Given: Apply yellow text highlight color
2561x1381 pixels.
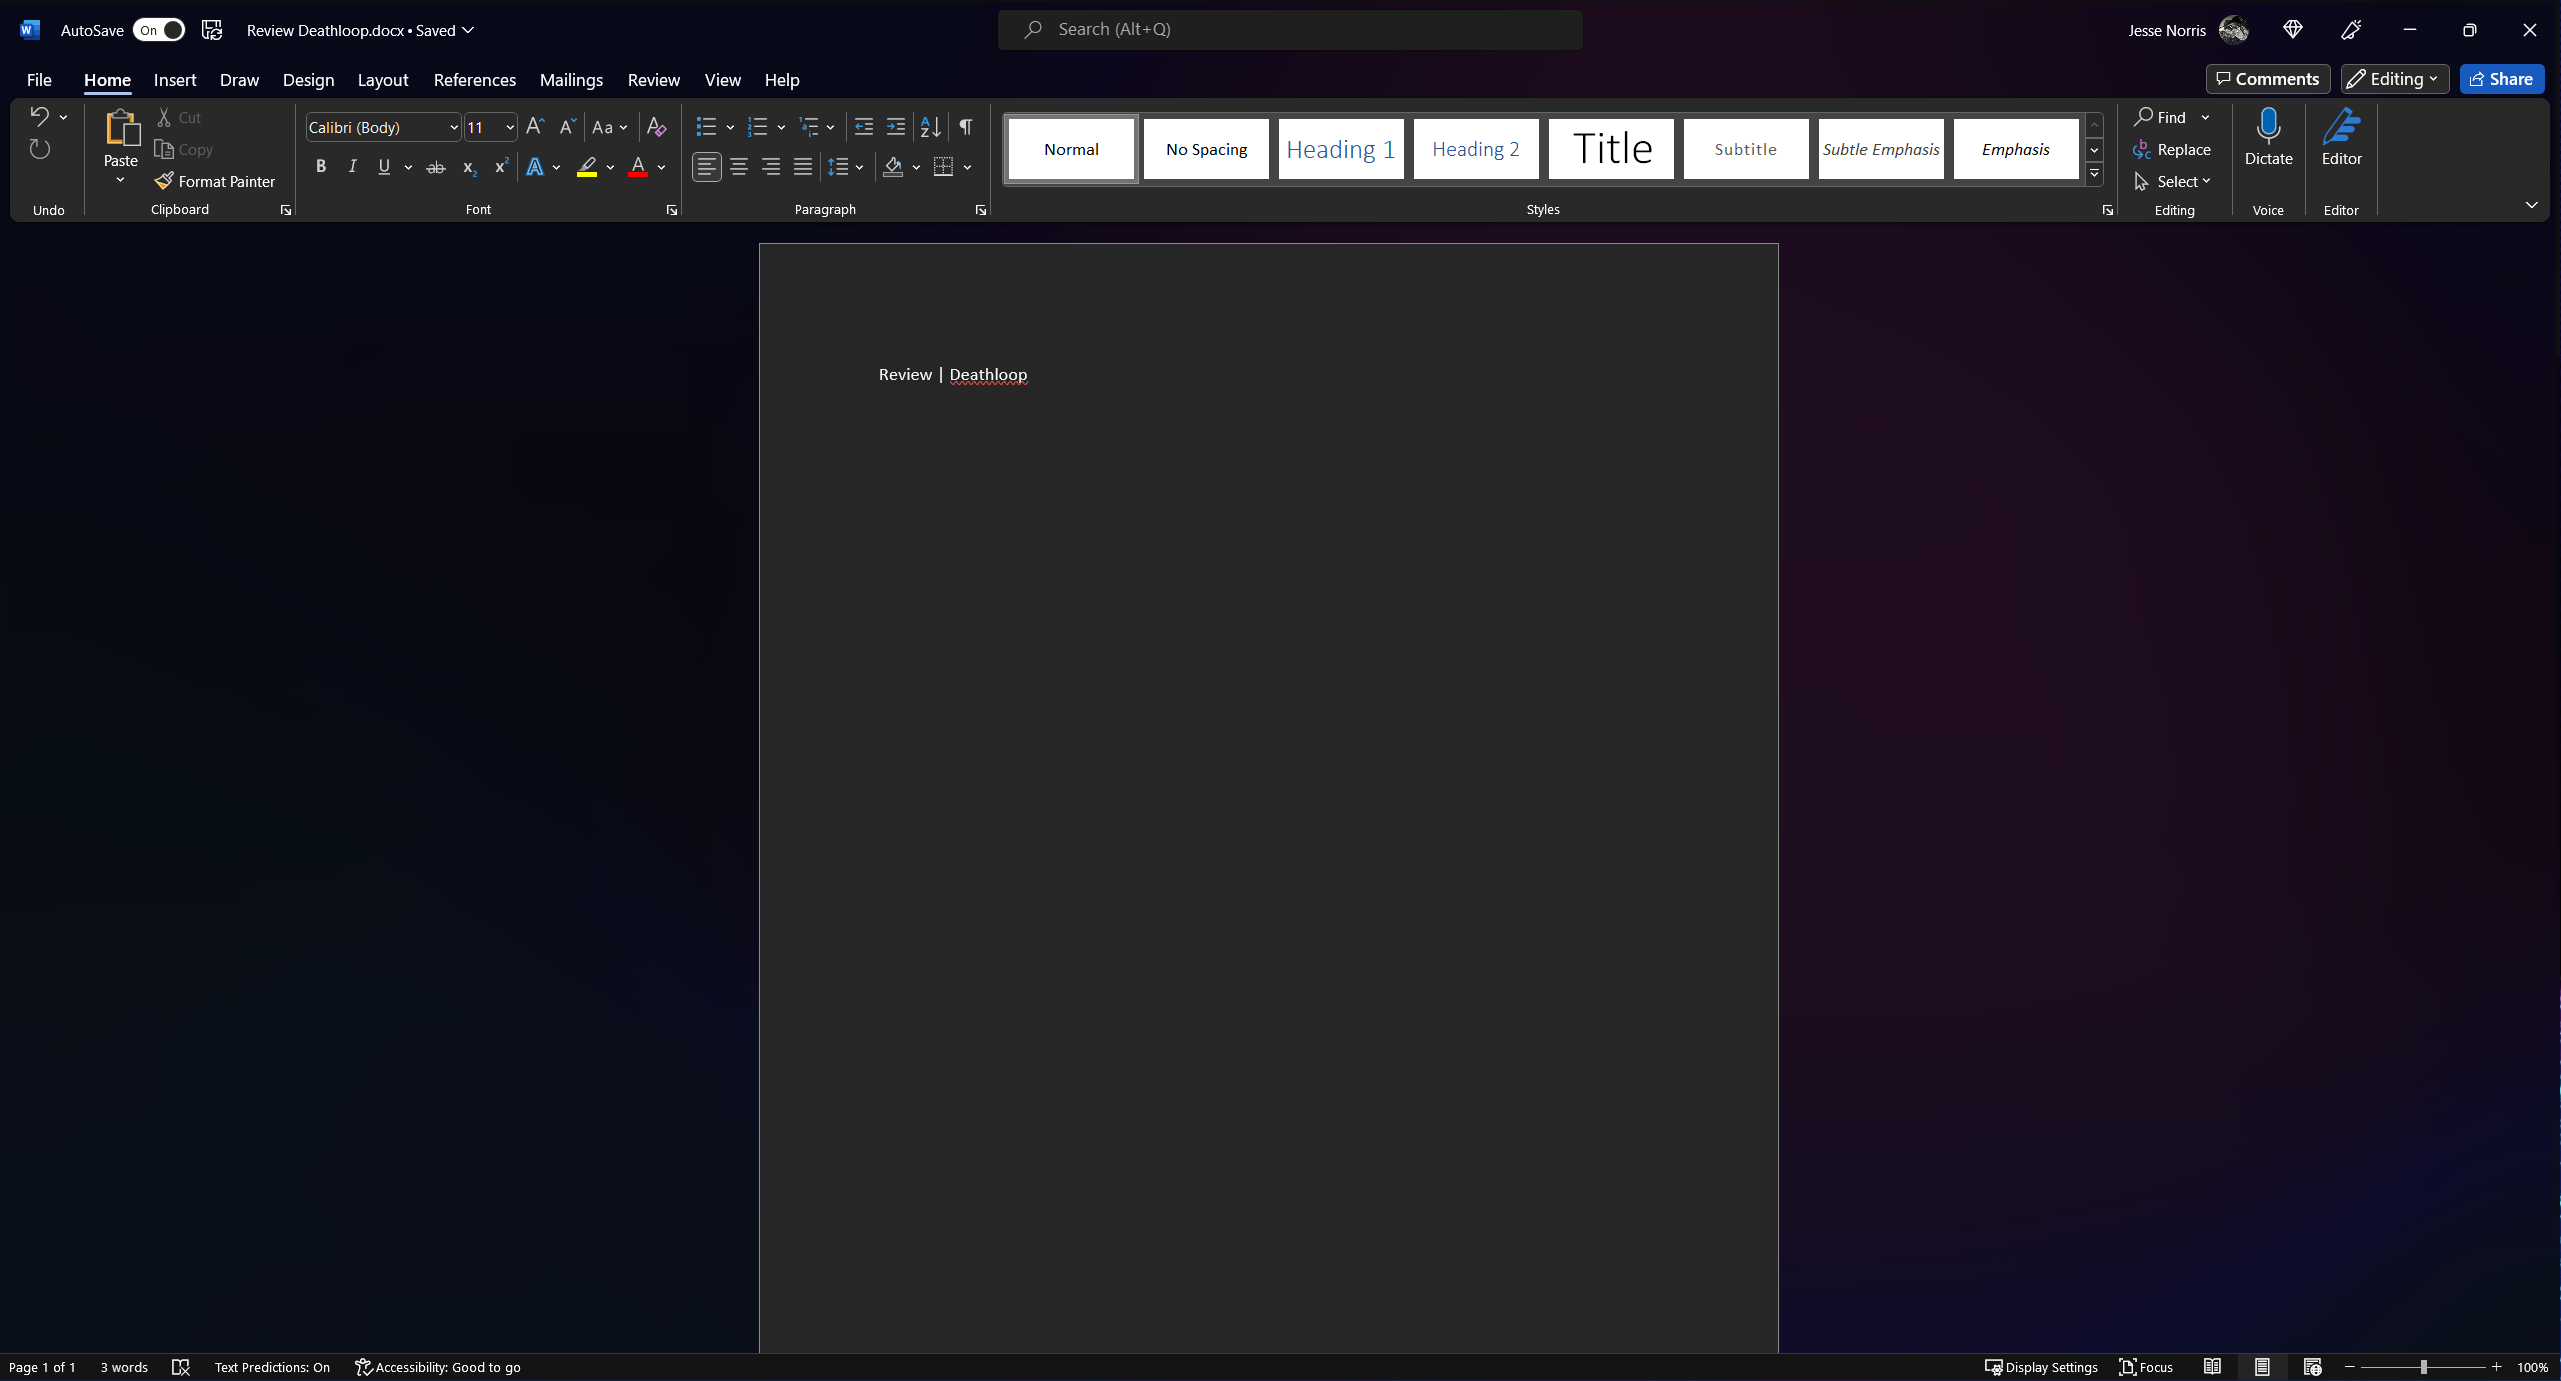Looking at the screenshot, I should [x=587, y=167].
